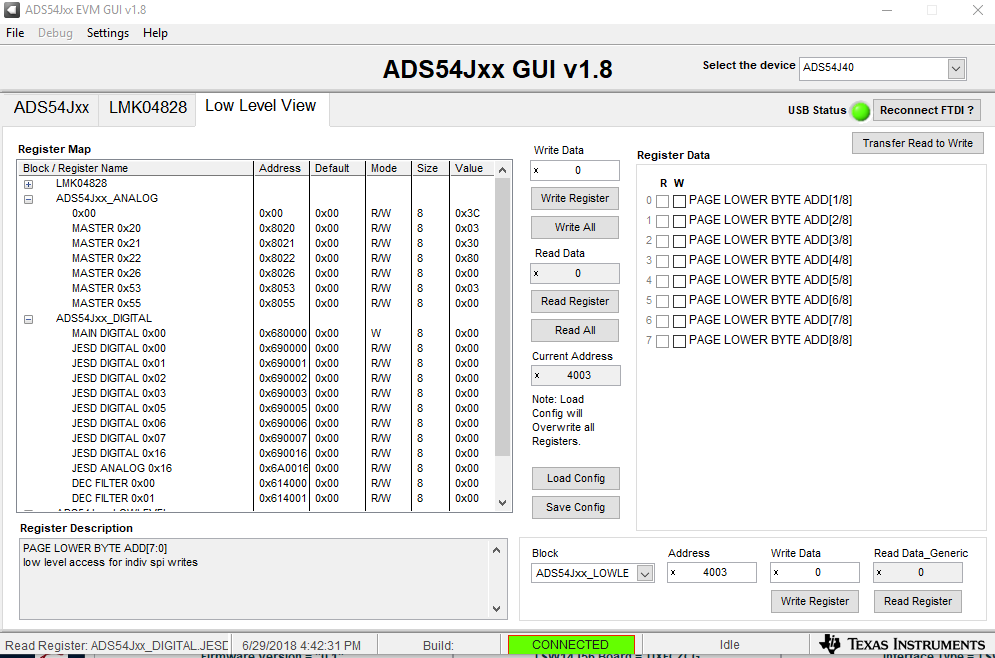Select MASTER 0x20 register row

click(x=256, y=228)
